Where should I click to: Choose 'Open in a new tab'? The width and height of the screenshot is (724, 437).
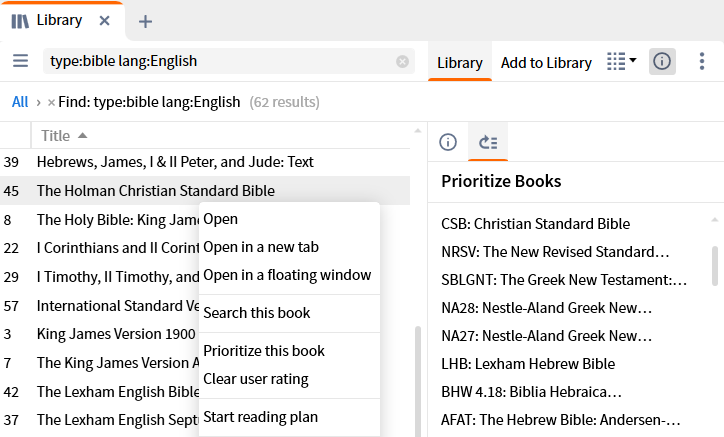click(x=260, y=247)
